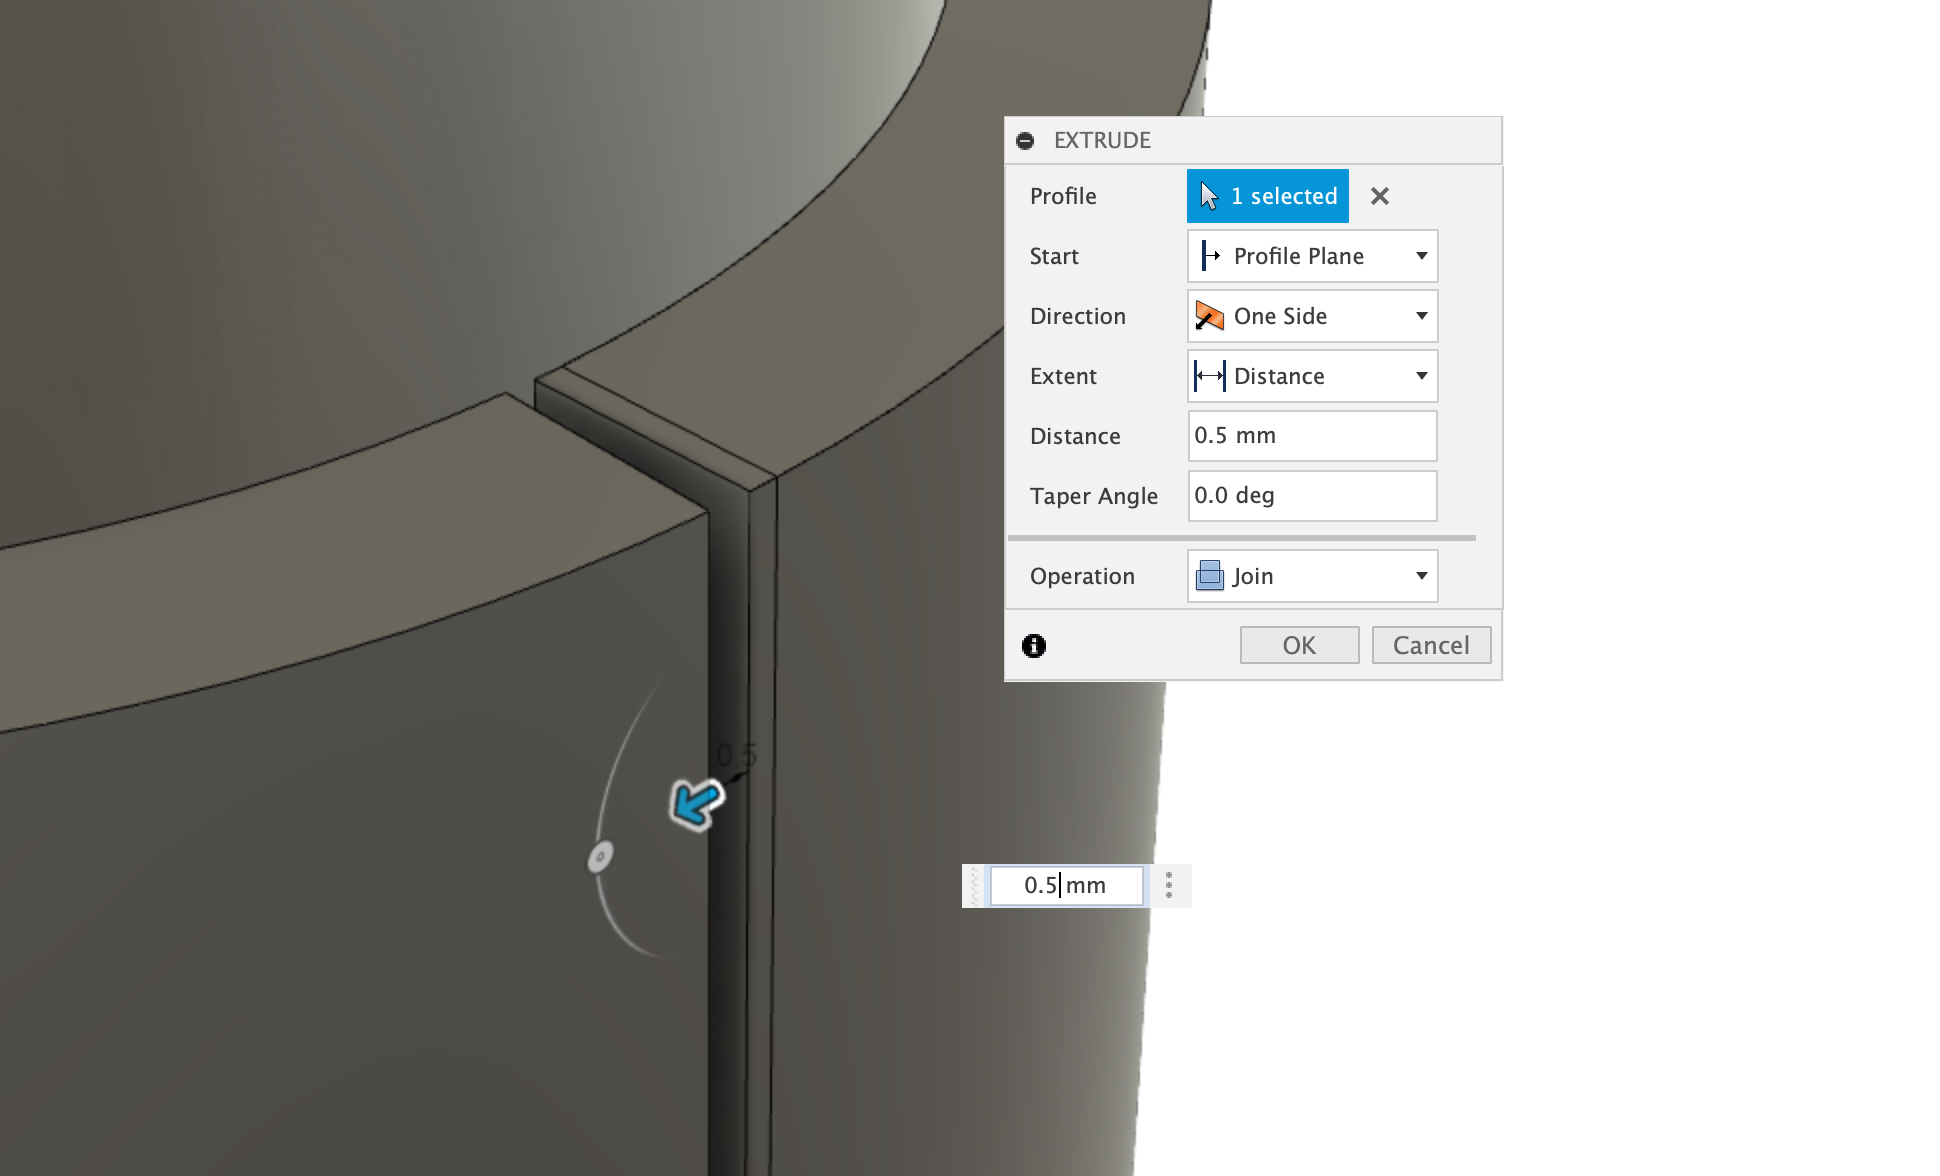Image resolution: width=1940 pixels, height=1176 pixels.
Task: Click the rotation manipulator dot on the arc
Action: tap(601, 855)
